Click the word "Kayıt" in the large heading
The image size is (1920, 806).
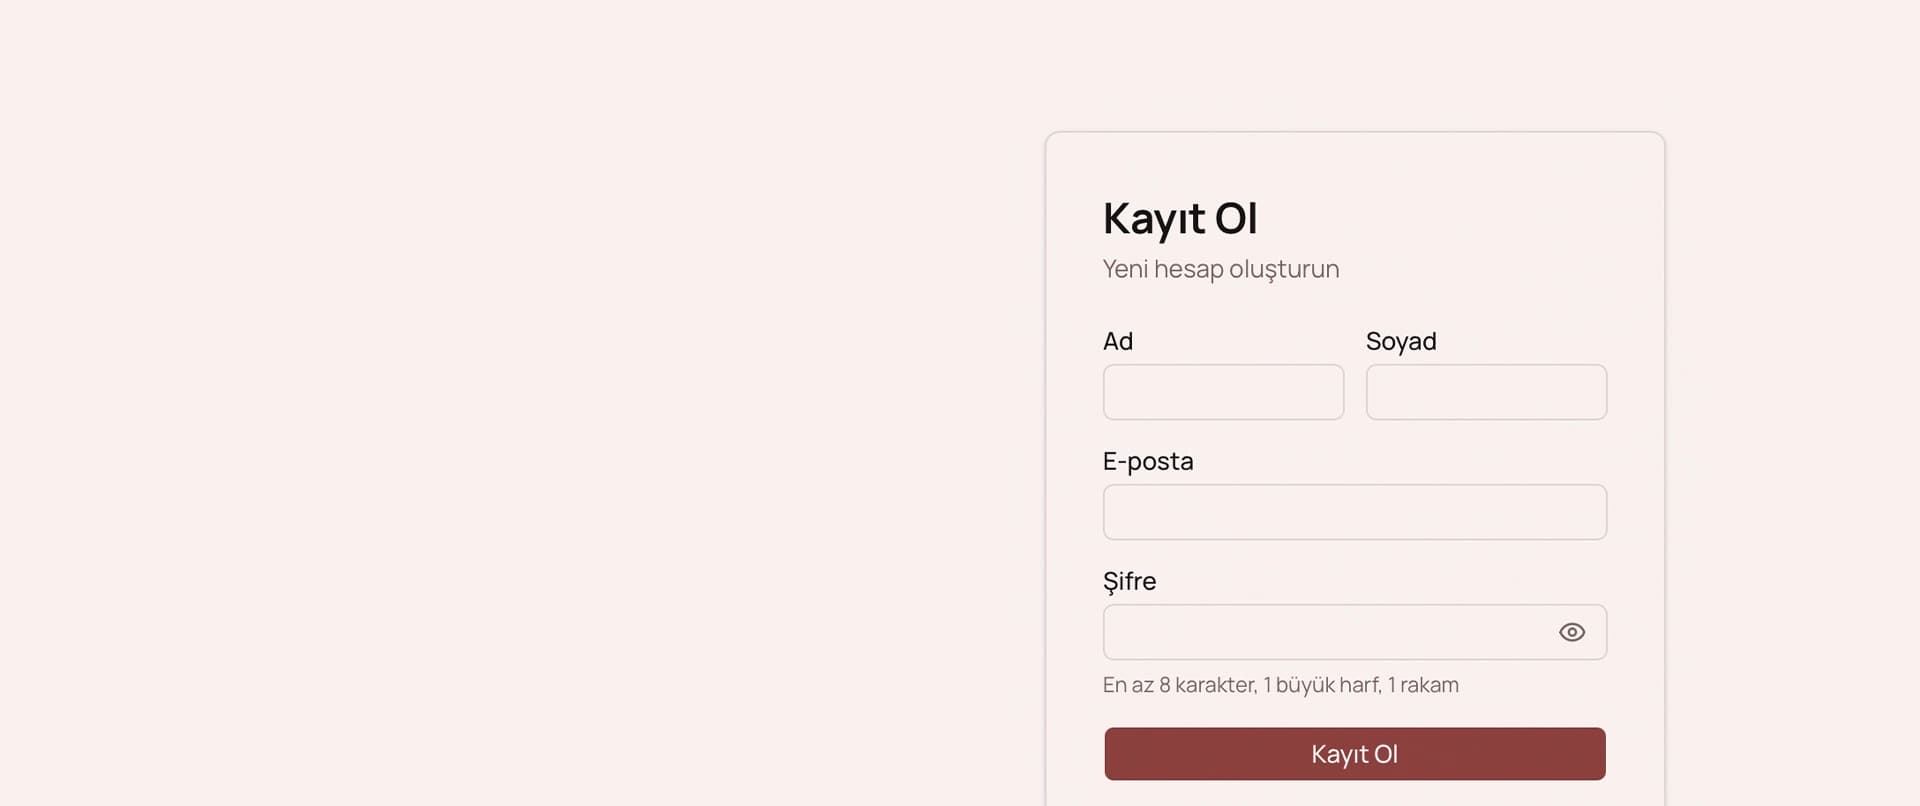(1153, 219)
